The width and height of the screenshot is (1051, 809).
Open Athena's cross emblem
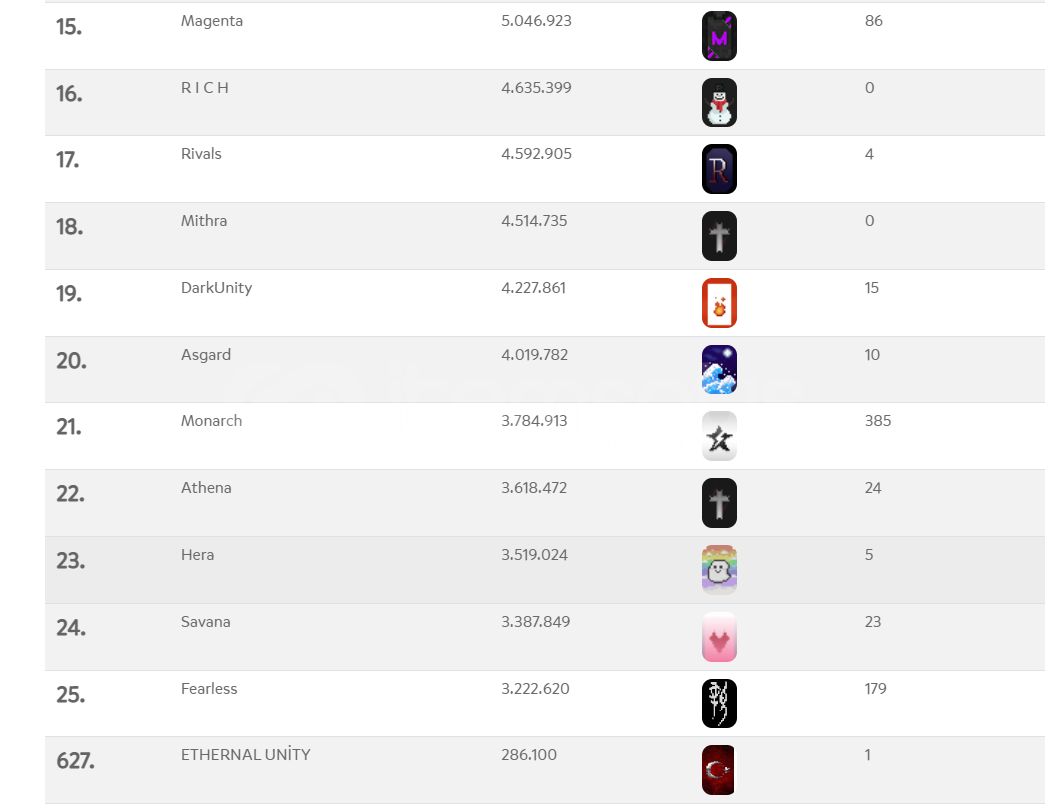(719, 503)
